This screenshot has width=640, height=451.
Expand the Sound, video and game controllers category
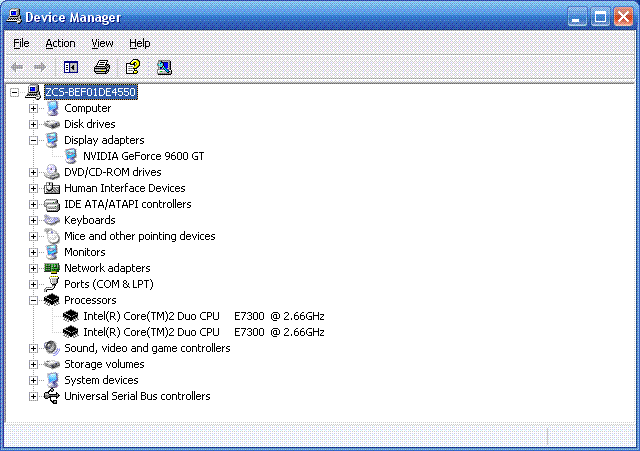coord(33,348)
